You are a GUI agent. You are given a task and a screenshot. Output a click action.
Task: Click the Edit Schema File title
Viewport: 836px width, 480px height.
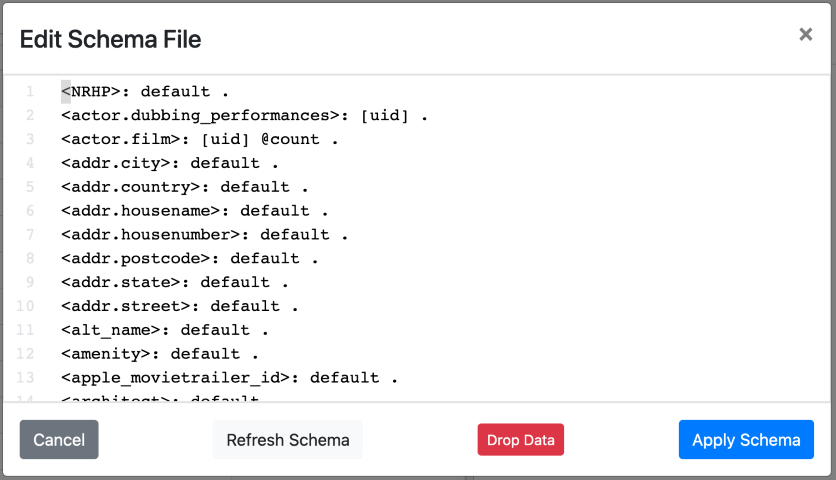pyautogui.click(x=111, y=40)
